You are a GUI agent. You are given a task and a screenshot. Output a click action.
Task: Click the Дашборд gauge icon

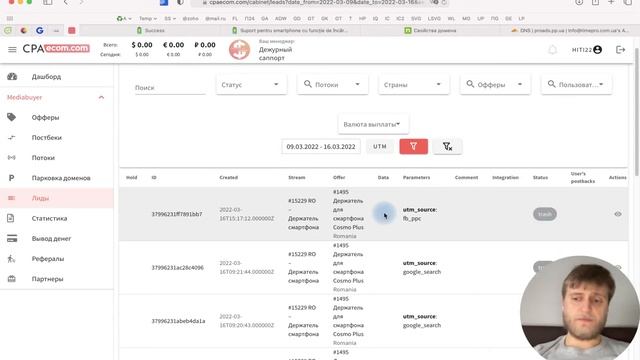click(x=12, y=76)
